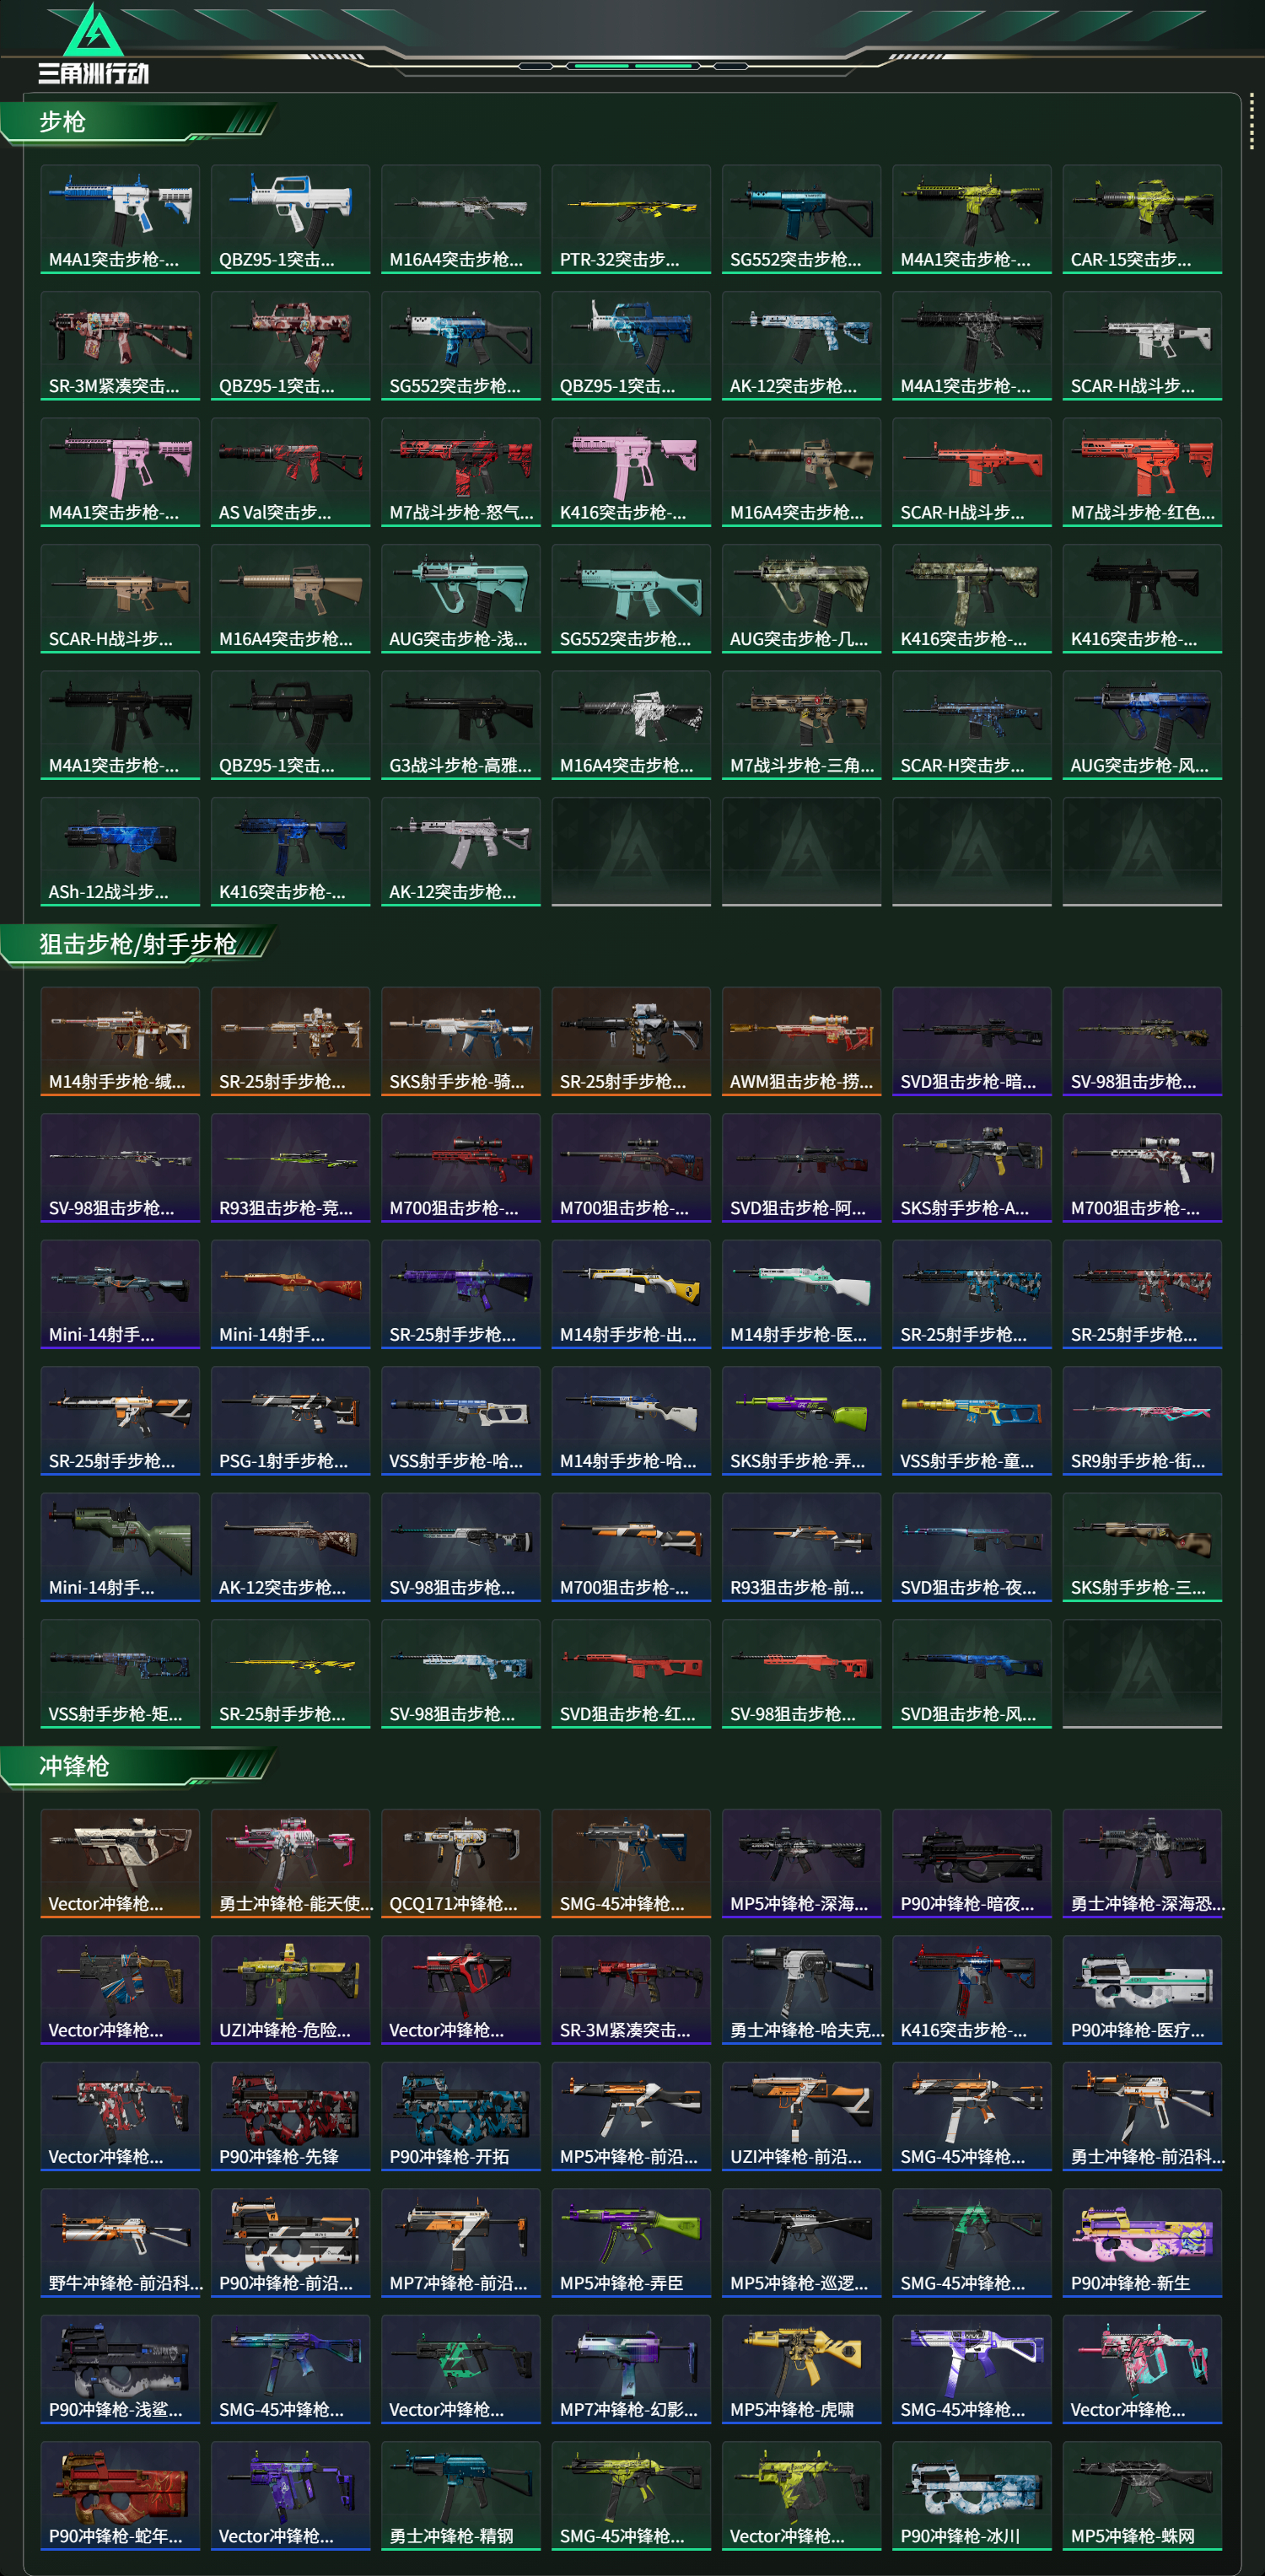This screenshot has height=2576, width=1265.
Task: Click the 三角洲行动 triangle logo
Action: click(x=93, y=43)
